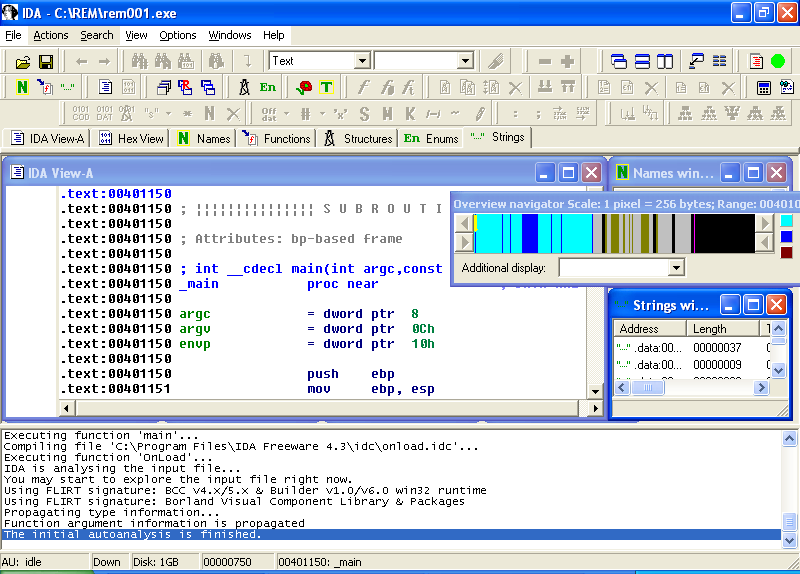
Task: Switch to the Enums tab
Action: pos(431,138)
